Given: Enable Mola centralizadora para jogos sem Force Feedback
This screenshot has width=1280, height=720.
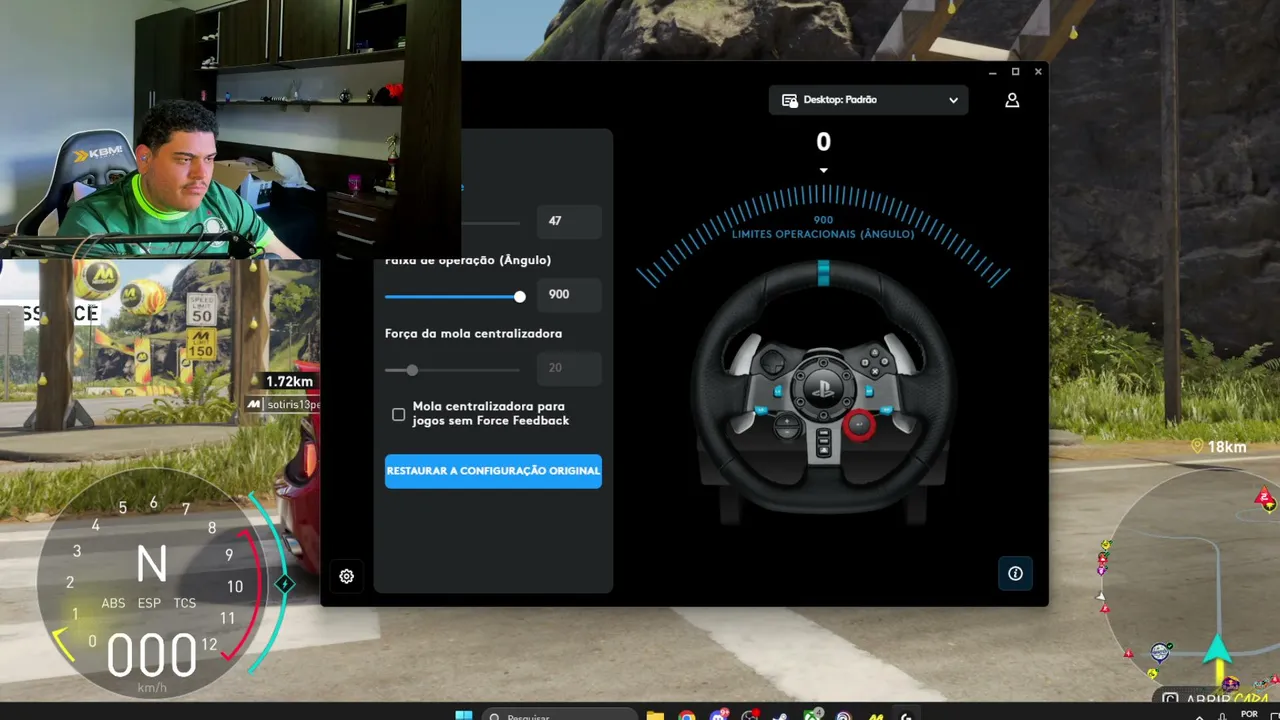Looking at the screenshot, I should pyautogui.click(x=399, y=414).
